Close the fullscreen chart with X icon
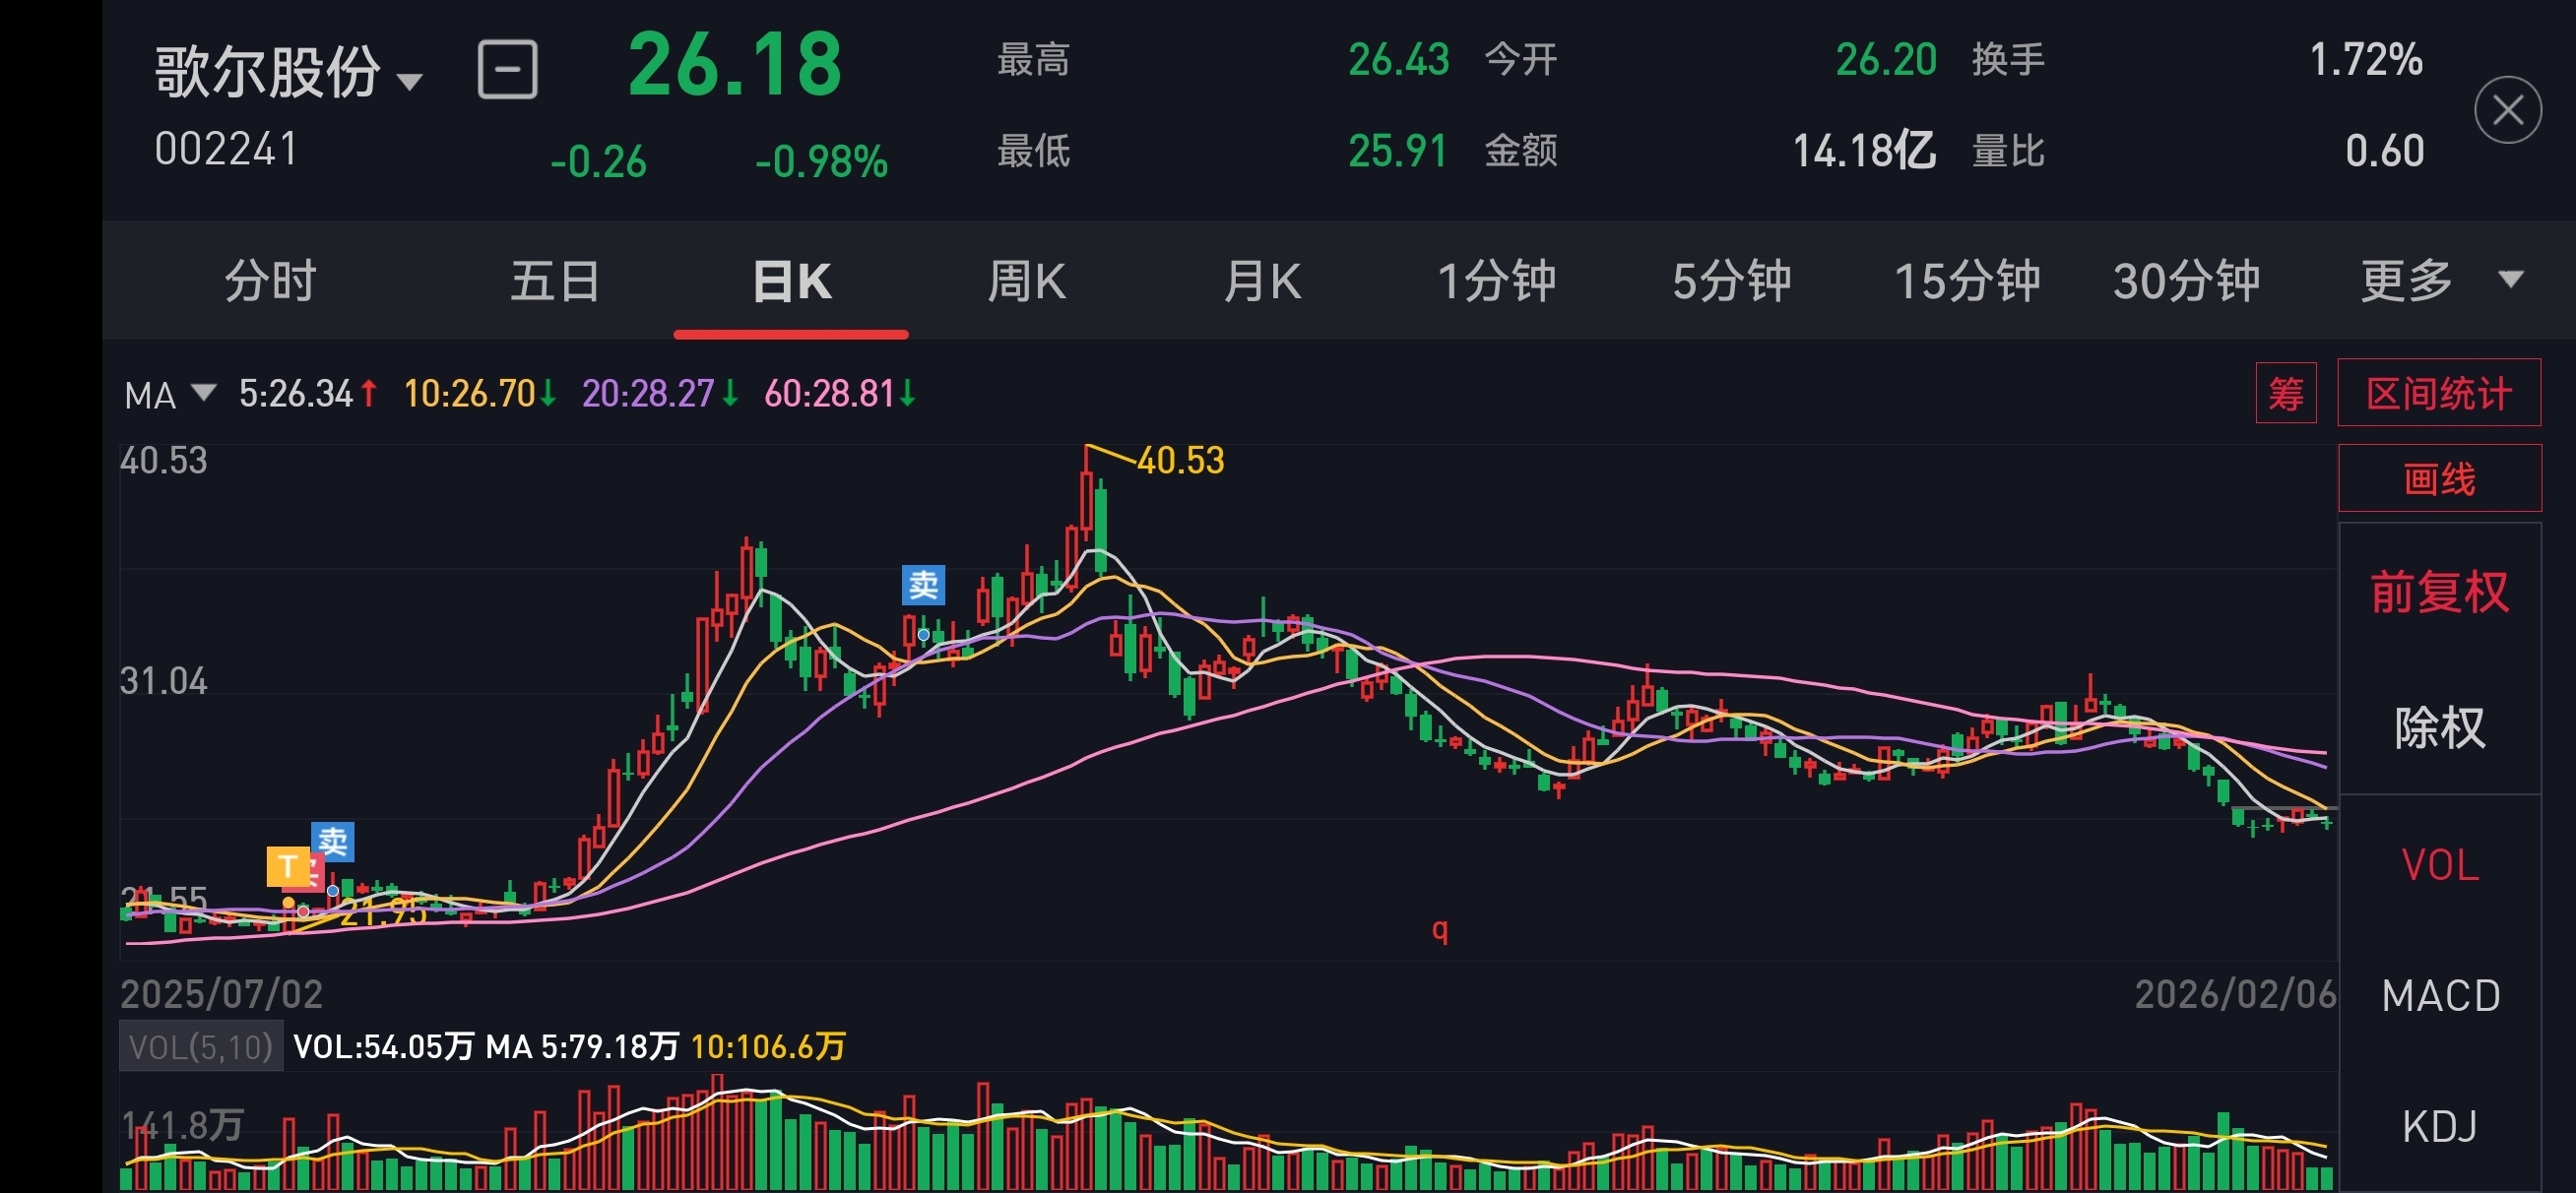This screenshot has width=2576, height=1193. (x=2507, y=110)
